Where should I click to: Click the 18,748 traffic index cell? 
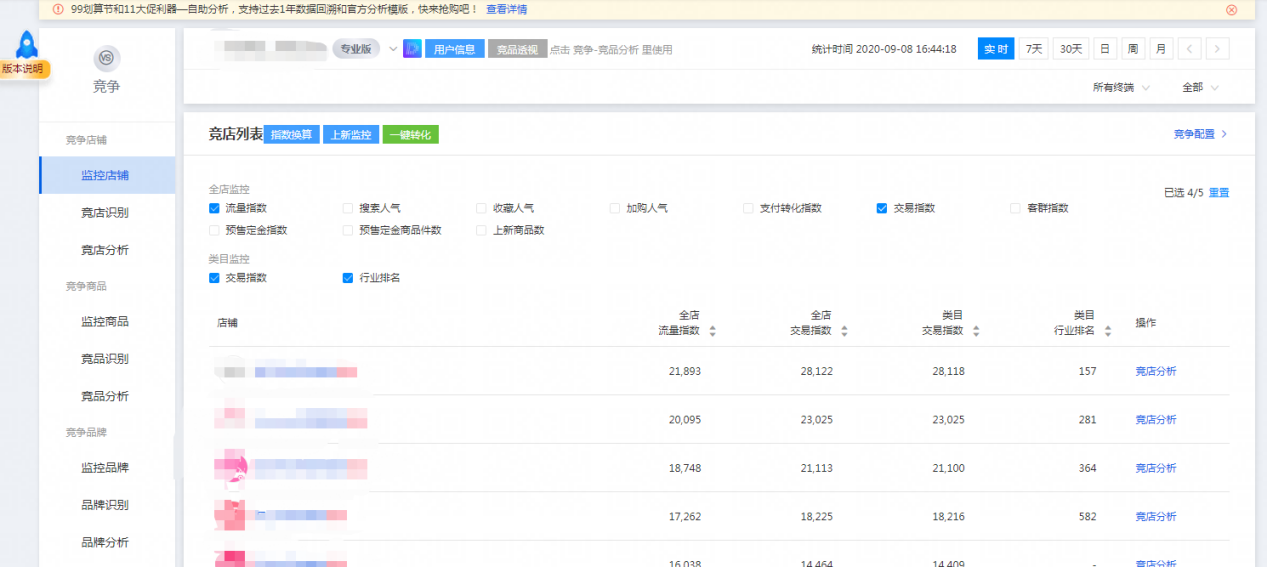[685, 468]
